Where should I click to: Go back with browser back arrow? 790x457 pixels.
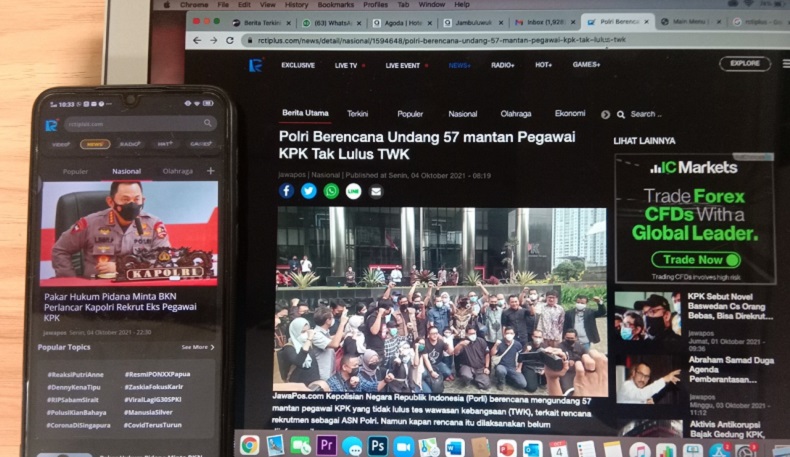197,40
